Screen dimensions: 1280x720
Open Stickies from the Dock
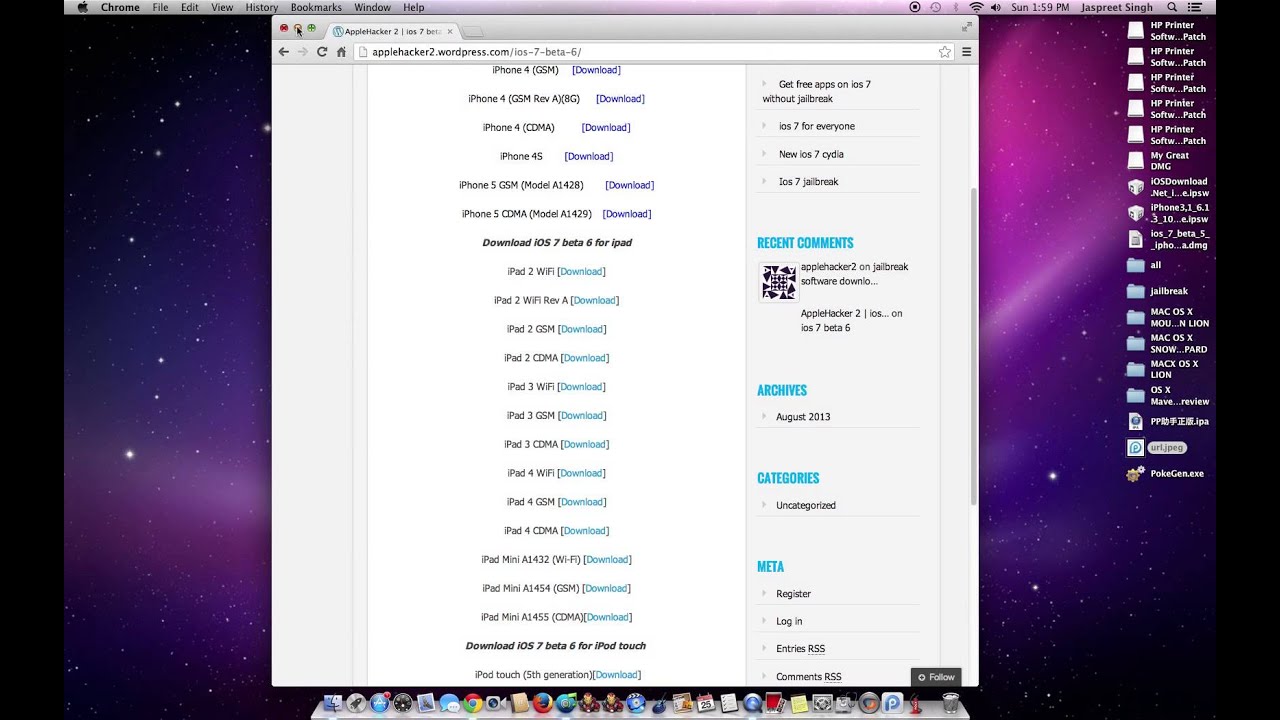pyautogui.click(x=799, y=703)
